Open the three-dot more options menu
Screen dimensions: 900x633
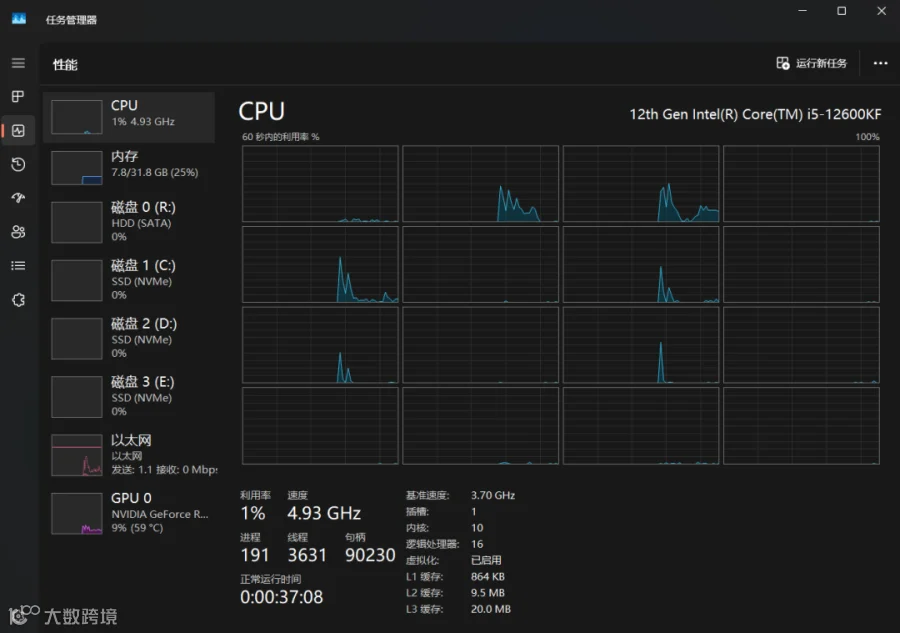(880, 63)
